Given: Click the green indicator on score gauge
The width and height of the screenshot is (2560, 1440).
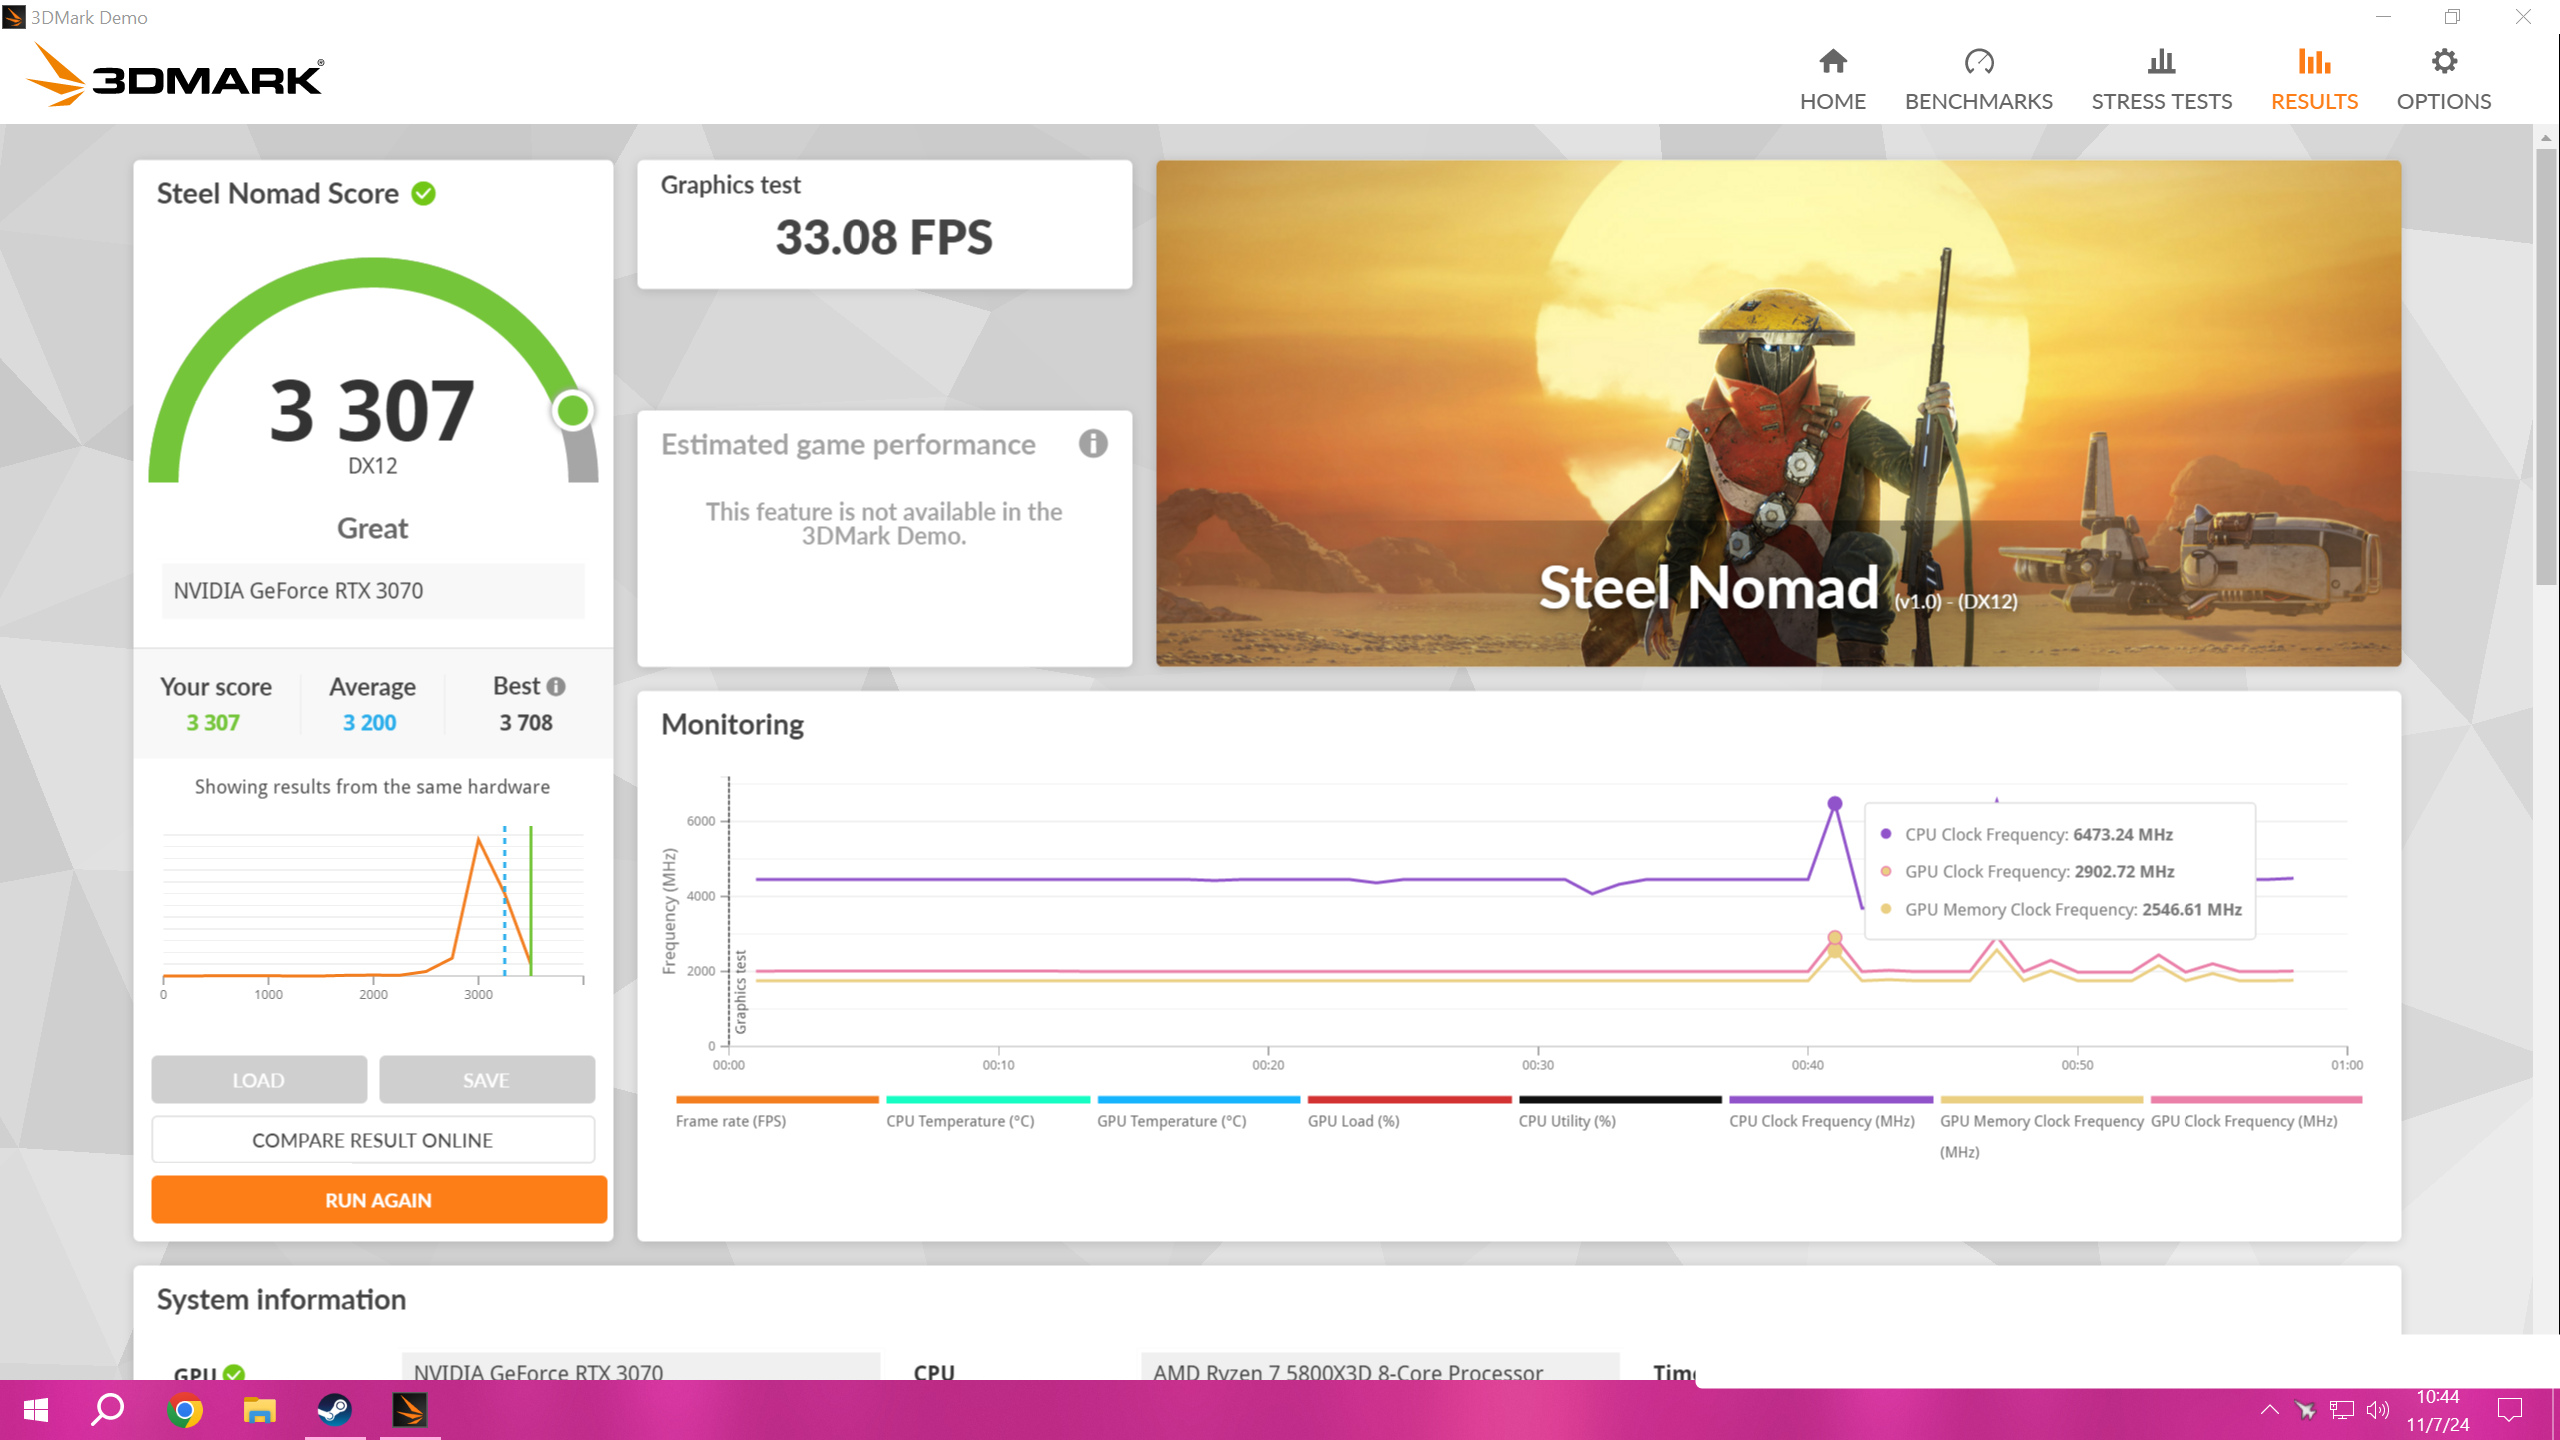Looking at the screenshot, I should 573,410.
